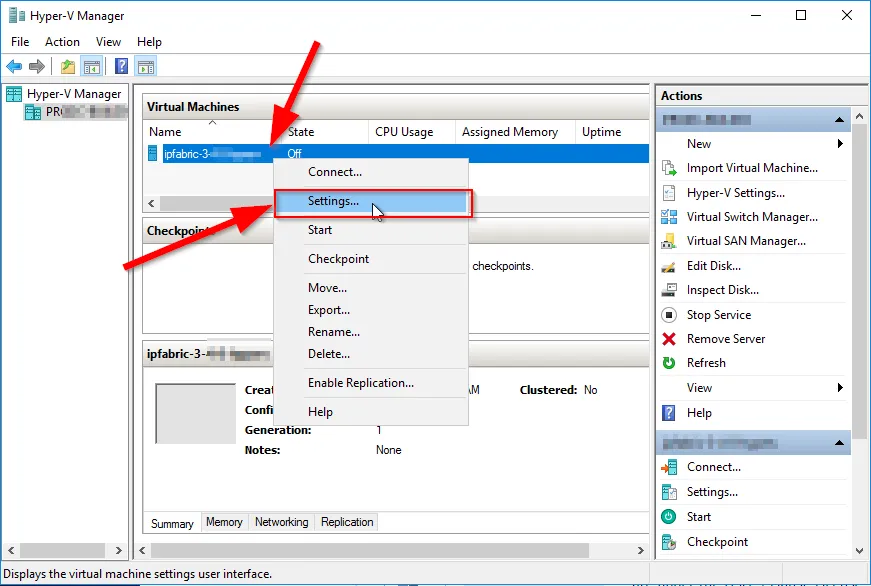Click Stop Service in the Actions pane

pyautogui.click(x=718, y=315)
